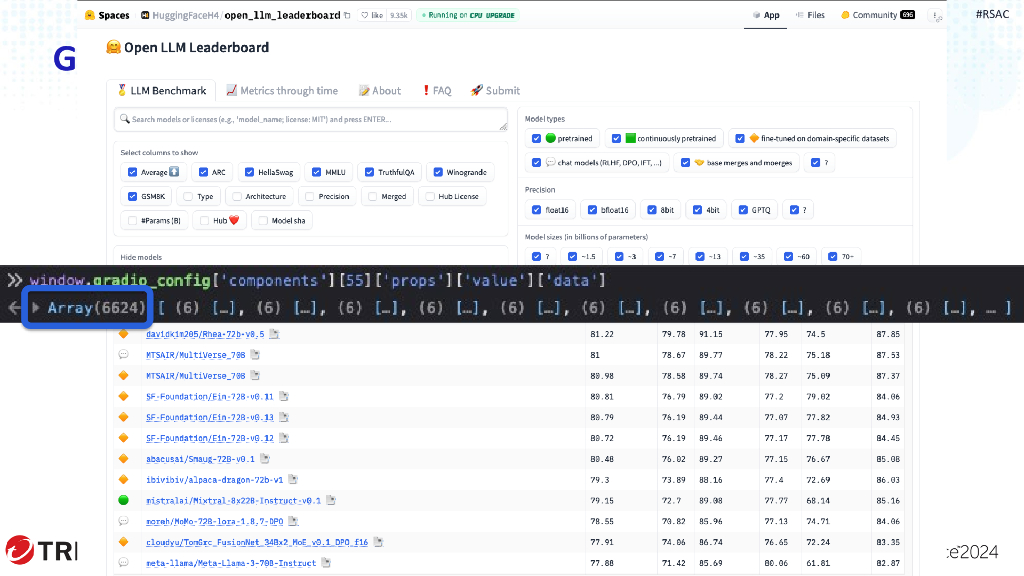Screen dimensions: 1024x576
Task: Switch to Metrics through time tab
Action: click(x=282, y=91)
